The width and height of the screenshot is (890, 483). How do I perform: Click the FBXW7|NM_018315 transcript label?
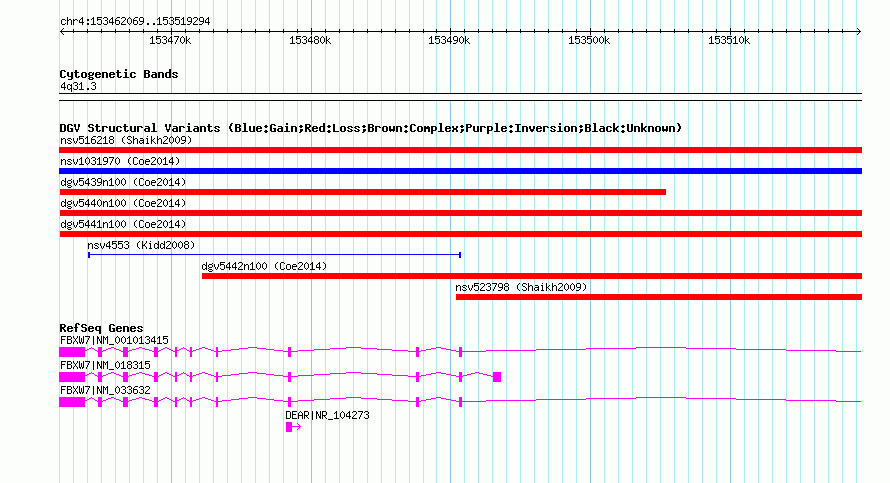(105, 366)
